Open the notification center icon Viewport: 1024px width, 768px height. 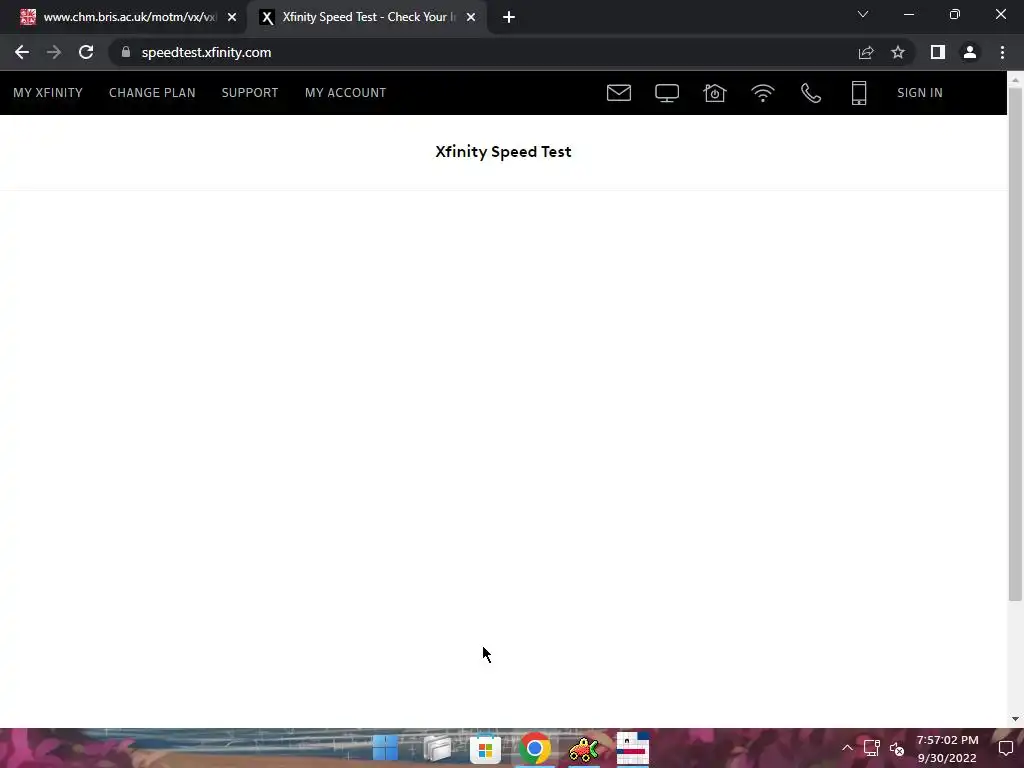(x=1006, y=748)
